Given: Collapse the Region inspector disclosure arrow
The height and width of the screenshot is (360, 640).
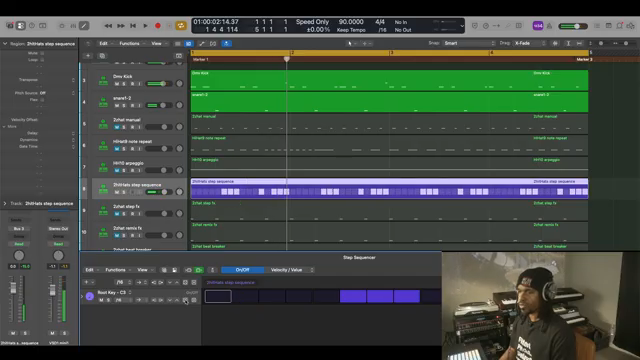Looking at the screenshot, I should coord(5,43).
